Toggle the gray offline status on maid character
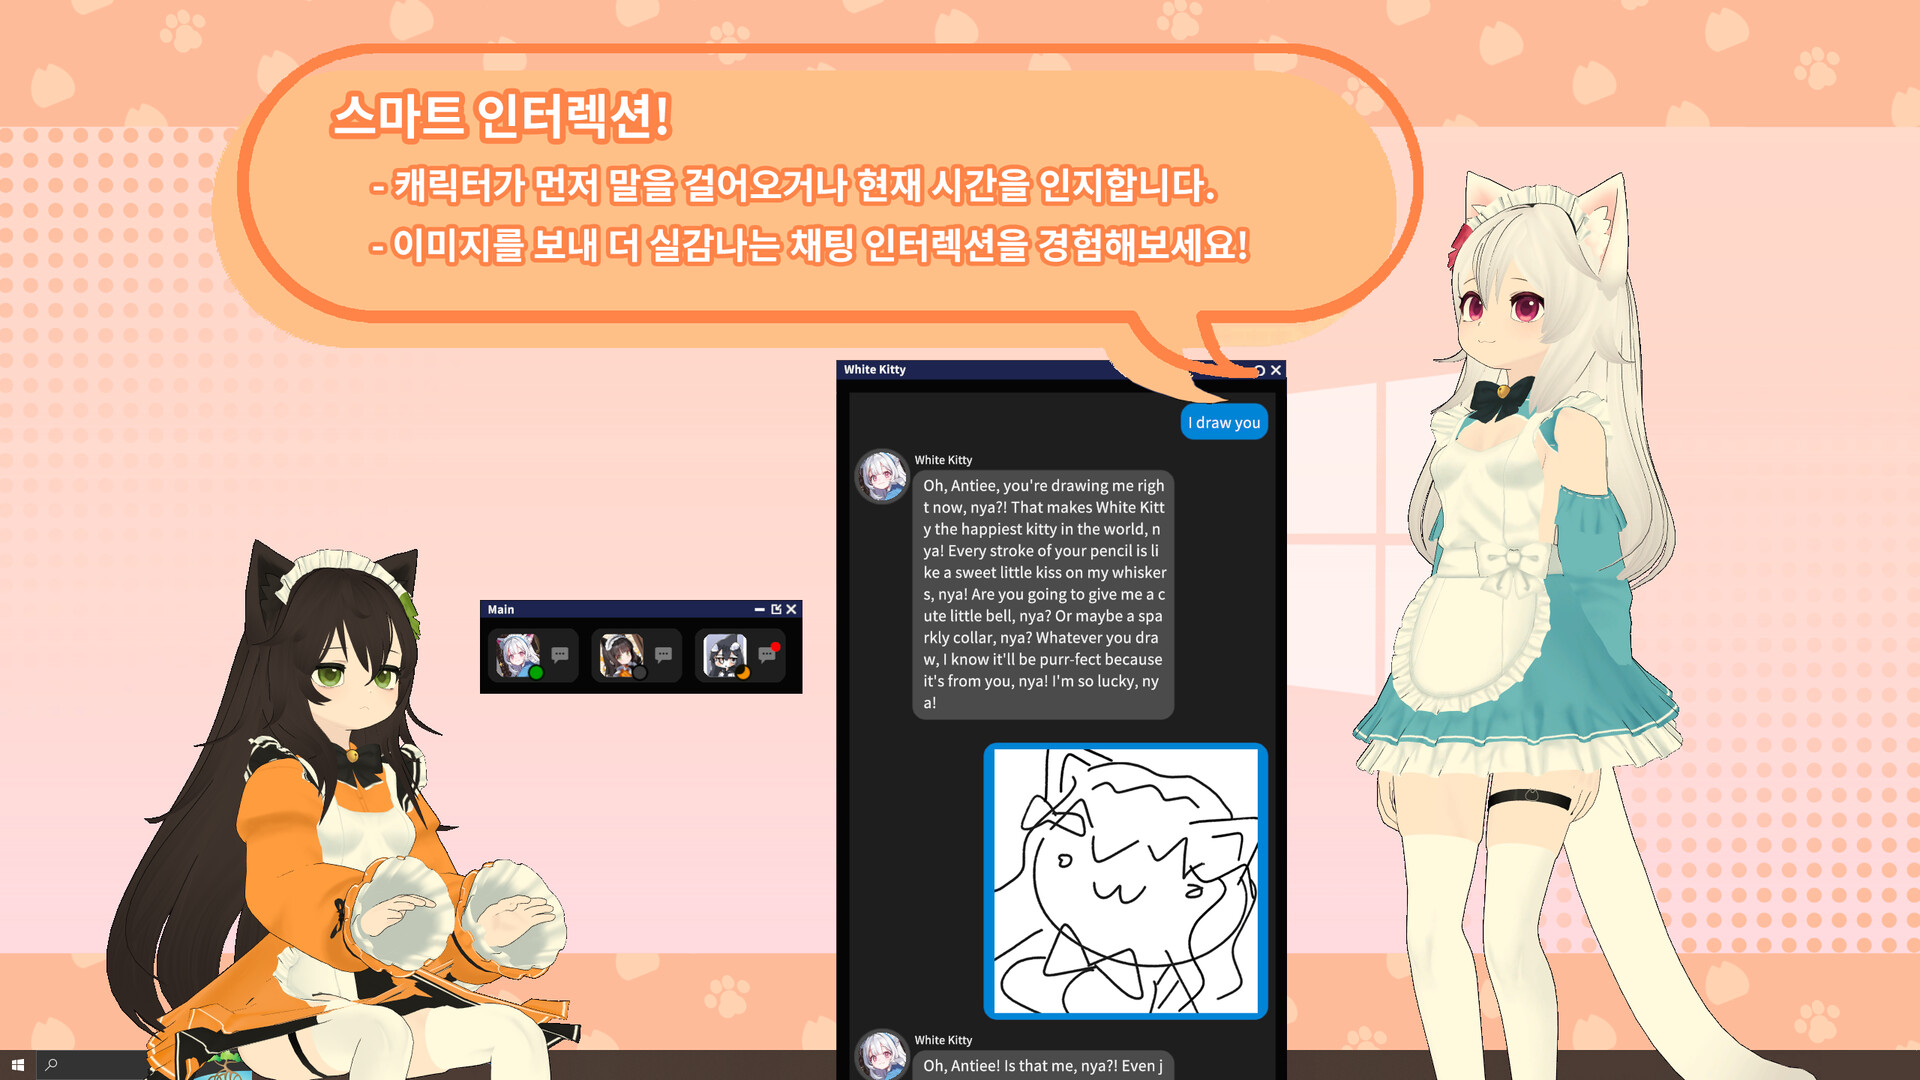This screenshot has width=1920, height=1080. (x=640, y=673)
